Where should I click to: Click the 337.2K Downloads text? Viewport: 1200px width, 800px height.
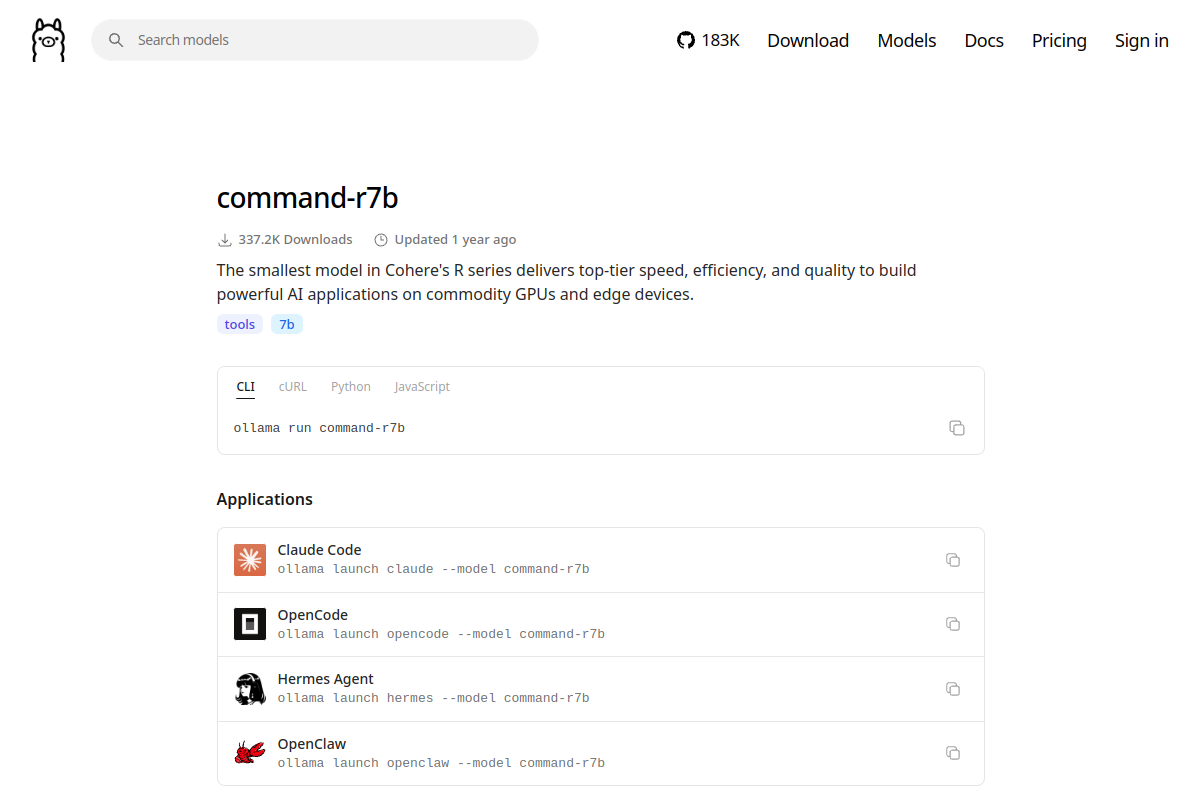295,240
